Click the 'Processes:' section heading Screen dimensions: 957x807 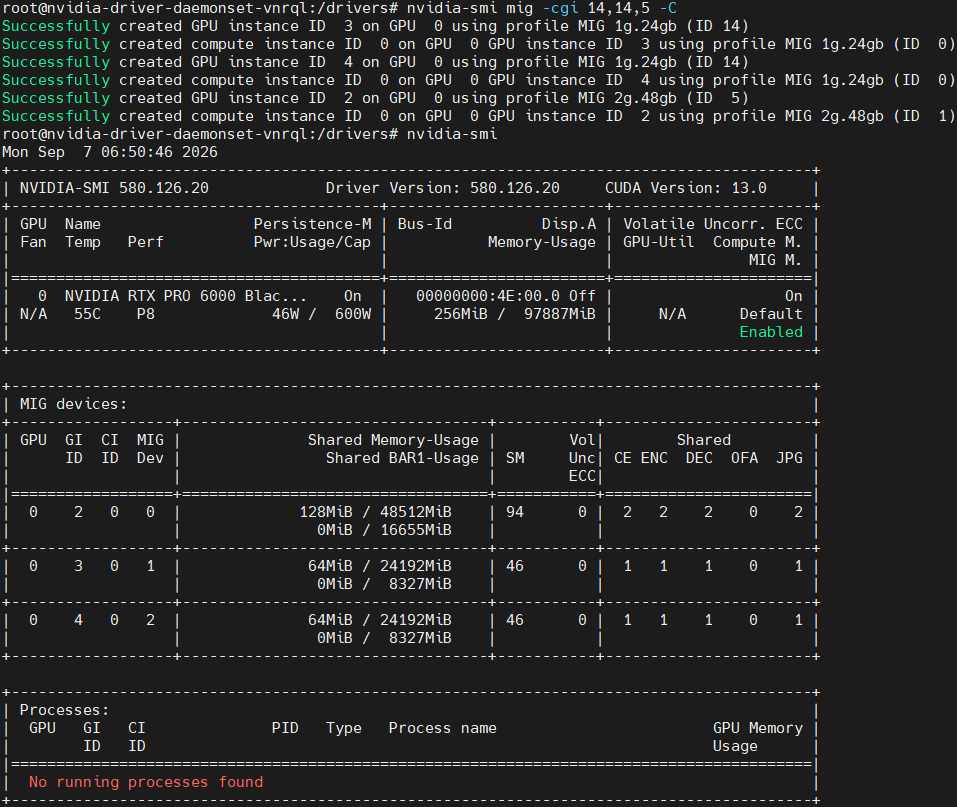click(64, 710)
